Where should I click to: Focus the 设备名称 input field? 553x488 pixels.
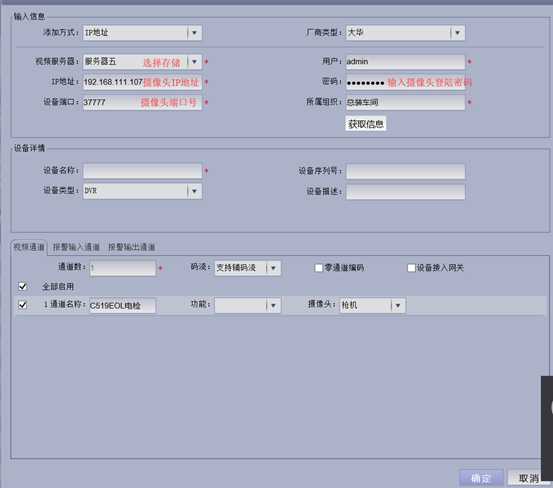(142, 171)
